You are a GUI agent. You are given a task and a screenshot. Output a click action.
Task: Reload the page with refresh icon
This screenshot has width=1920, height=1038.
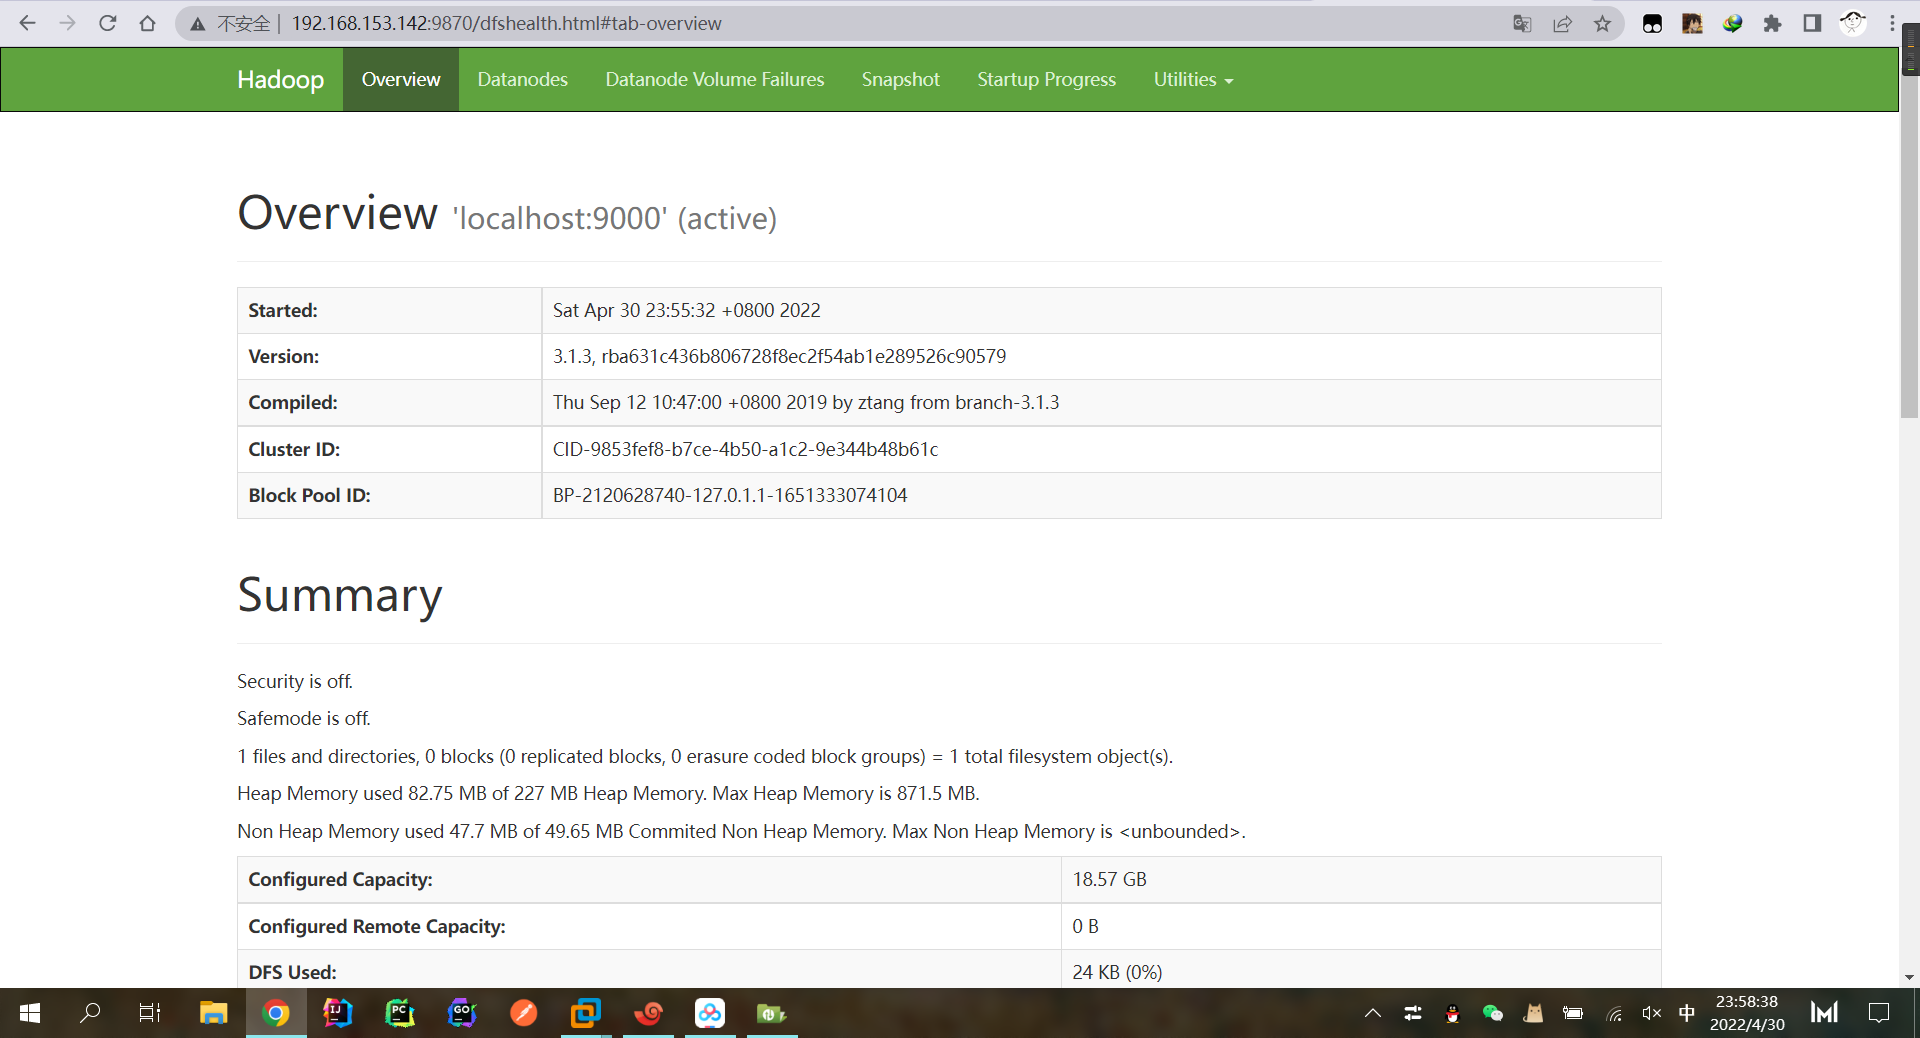pos(107,23)
